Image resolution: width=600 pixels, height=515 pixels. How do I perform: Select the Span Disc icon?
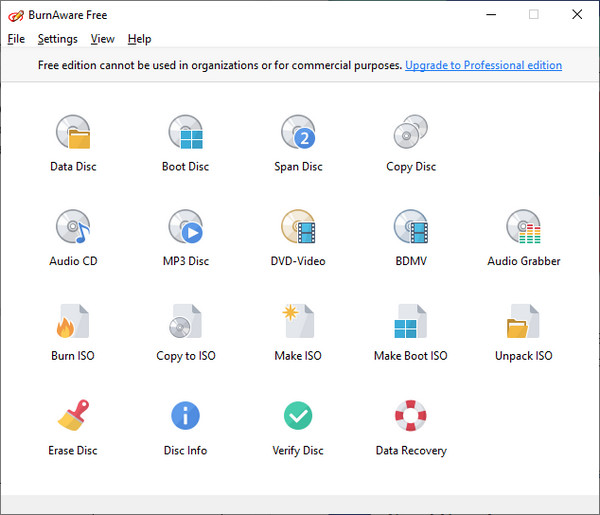point(298,132)
